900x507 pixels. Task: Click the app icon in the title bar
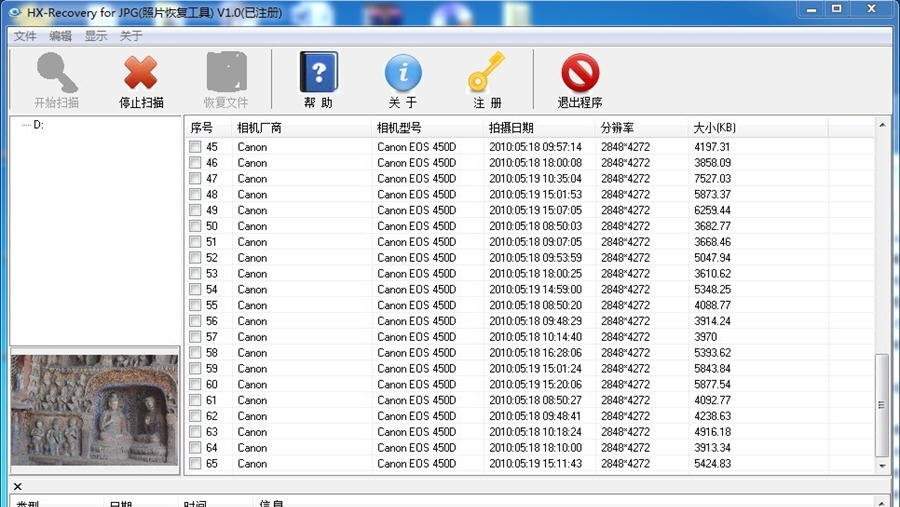[x=14, y=11]
